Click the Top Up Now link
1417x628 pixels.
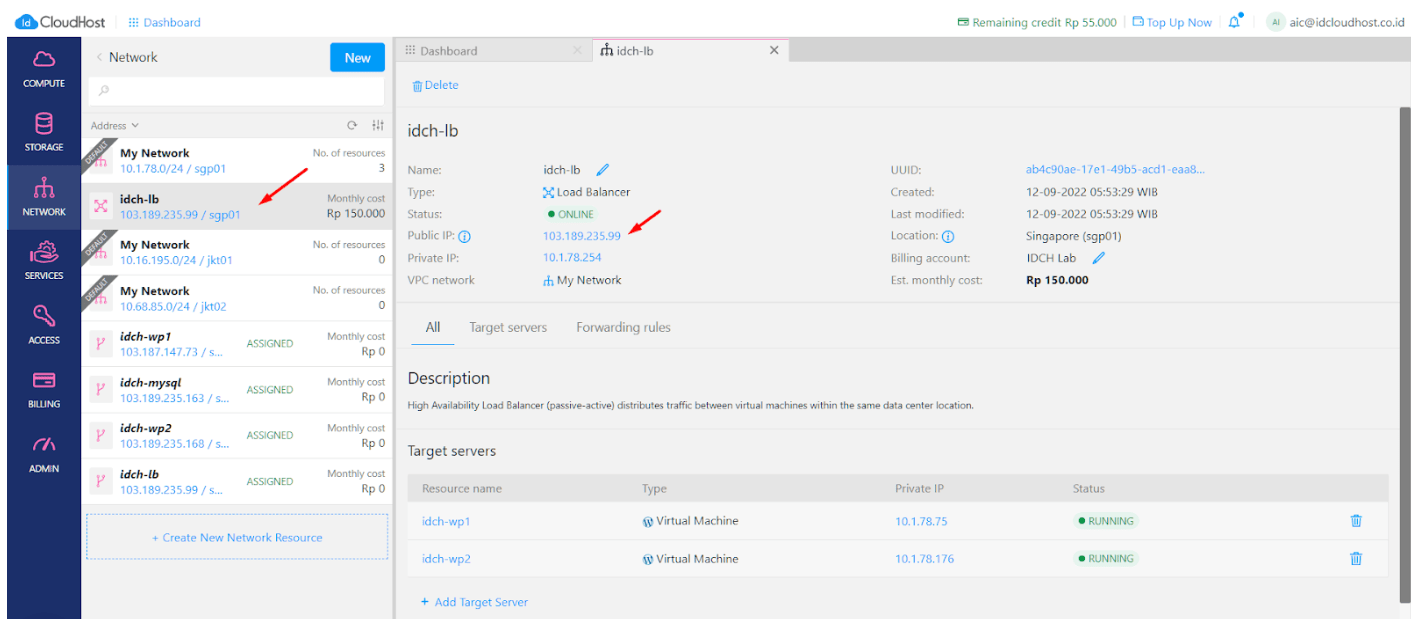(x=1172, y=22)
